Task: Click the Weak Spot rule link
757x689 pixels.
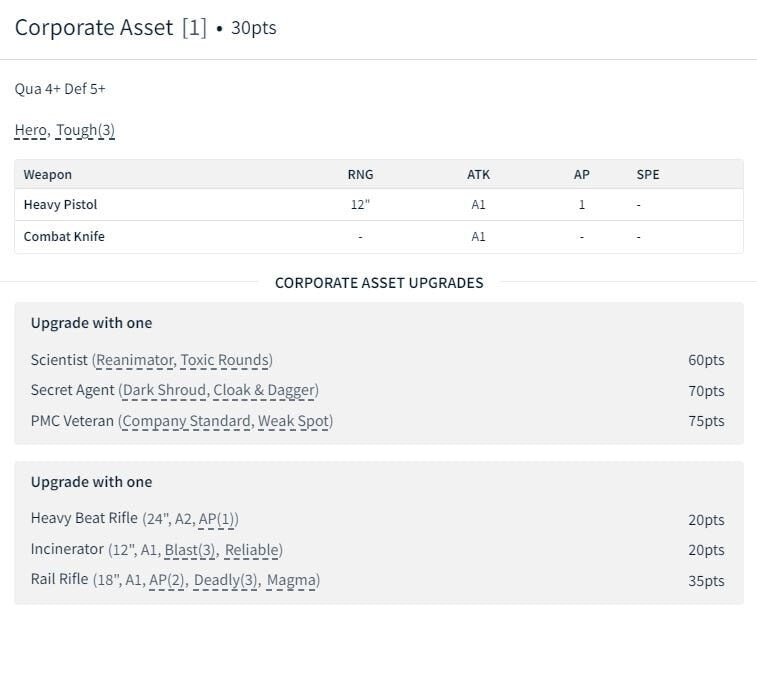Action: [293, 421]
